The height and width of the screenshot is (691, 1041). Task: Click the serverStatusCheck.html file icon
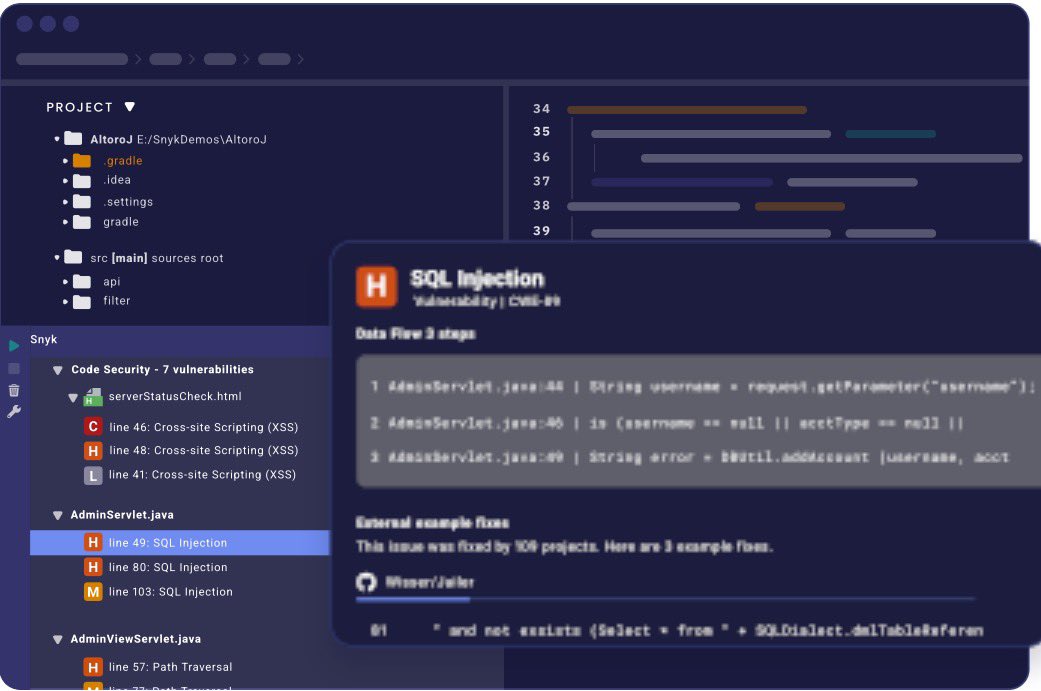[93, 397]
